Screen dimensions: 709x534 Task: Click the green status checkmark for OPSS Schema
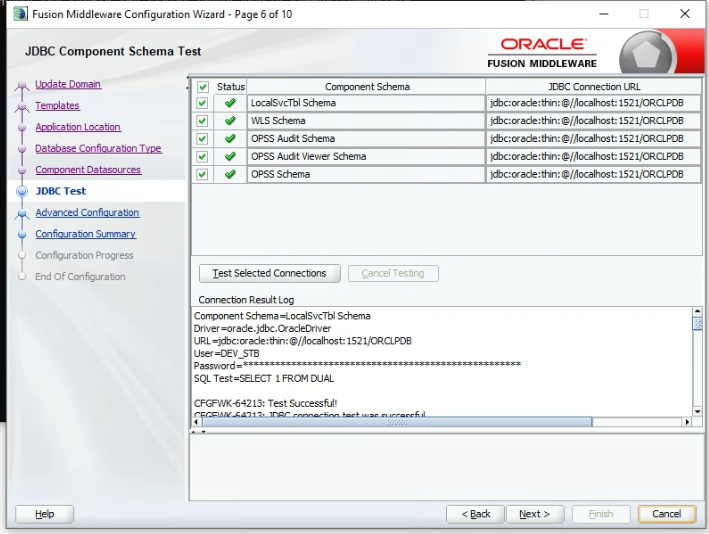tap(230, 174)
